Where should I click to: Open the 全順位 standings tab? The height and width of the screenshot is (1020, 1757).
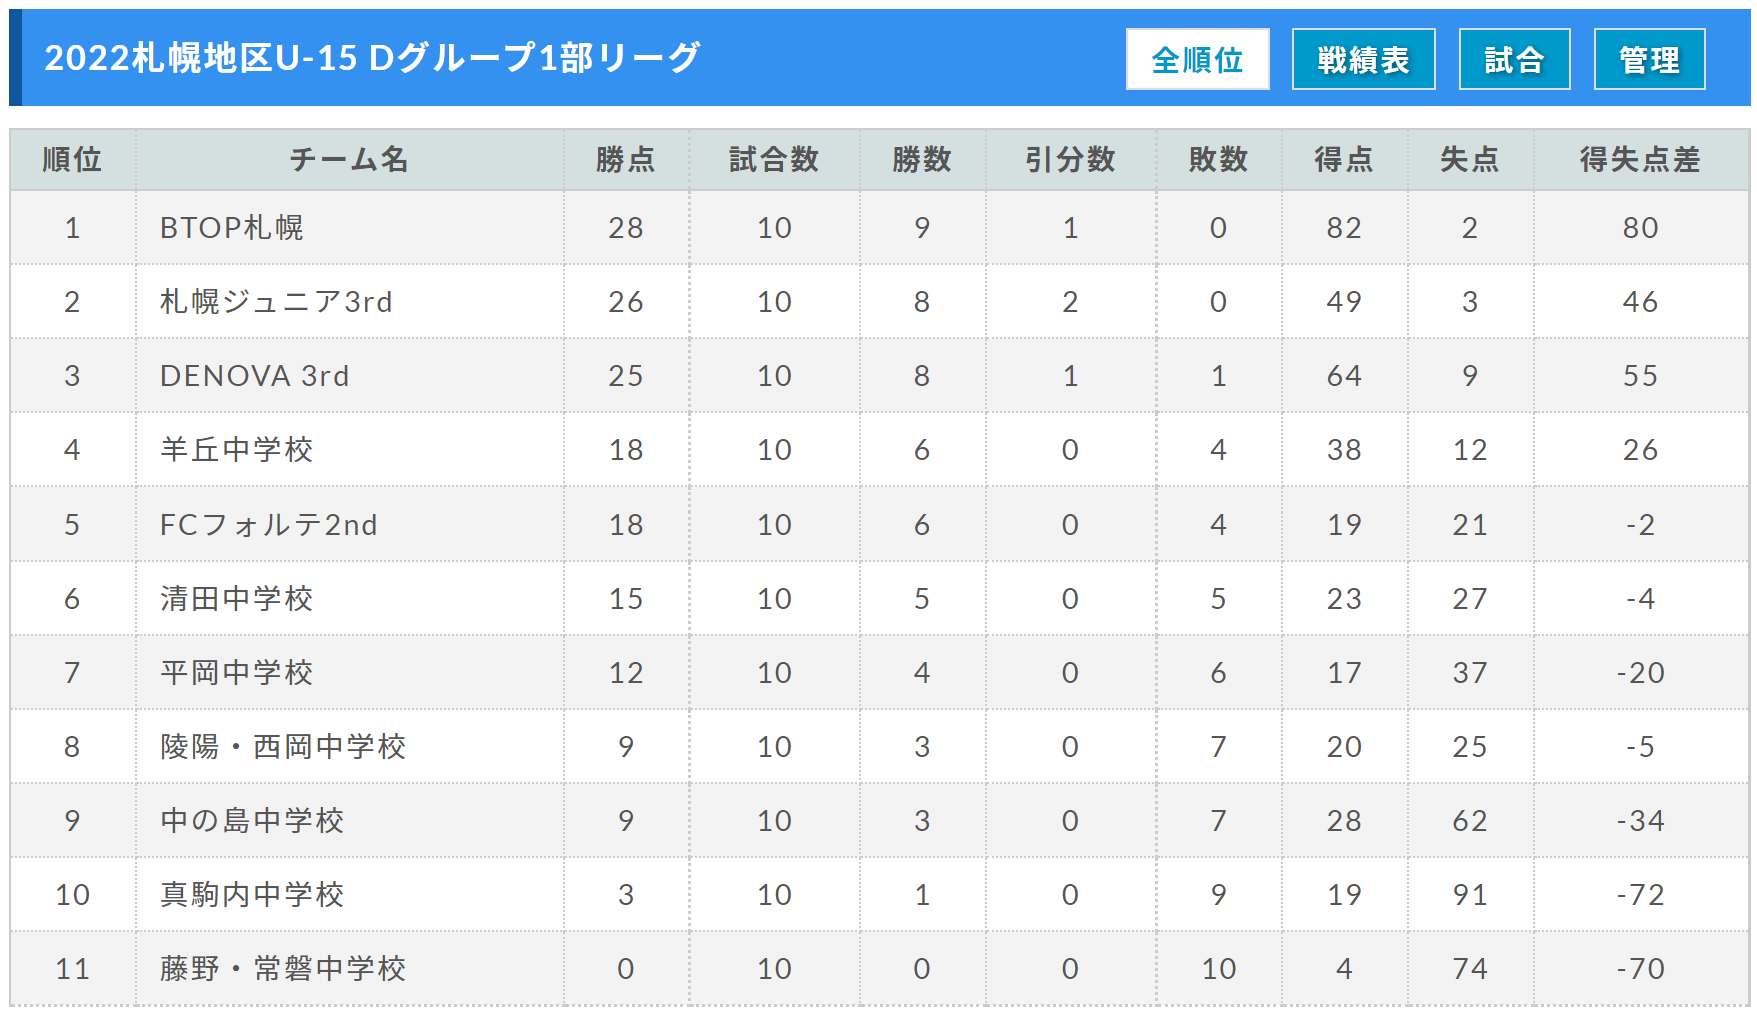point(1197,60)
